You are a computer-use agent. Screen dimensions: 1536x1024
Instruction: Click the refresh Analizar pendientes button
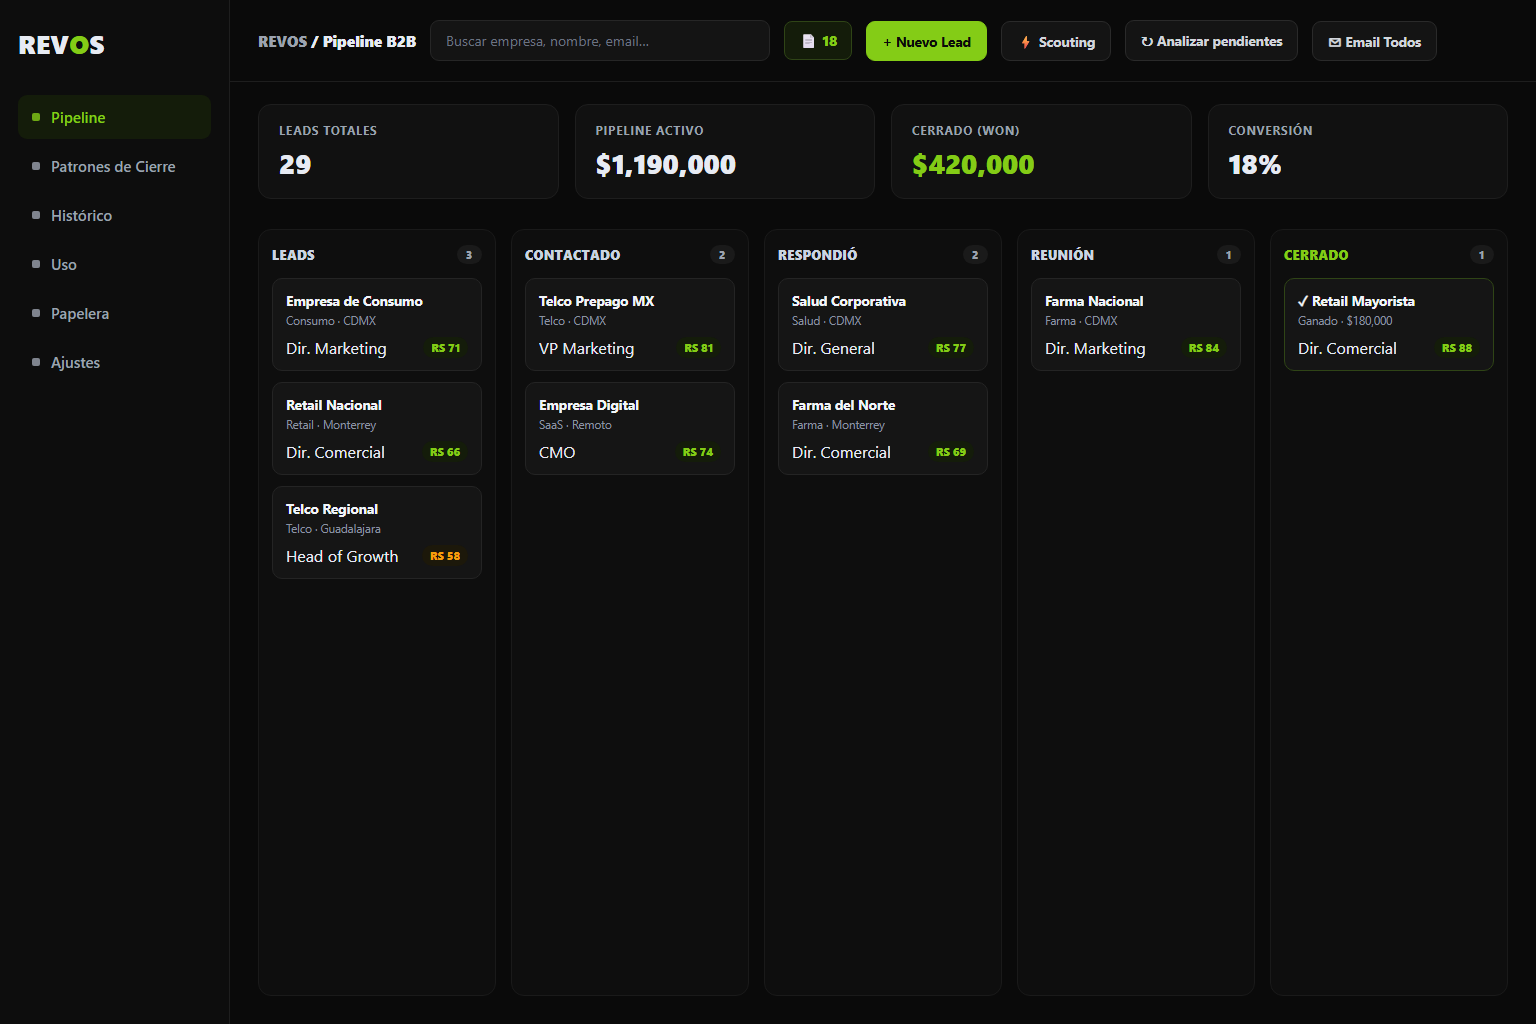tap(1211, 41)
